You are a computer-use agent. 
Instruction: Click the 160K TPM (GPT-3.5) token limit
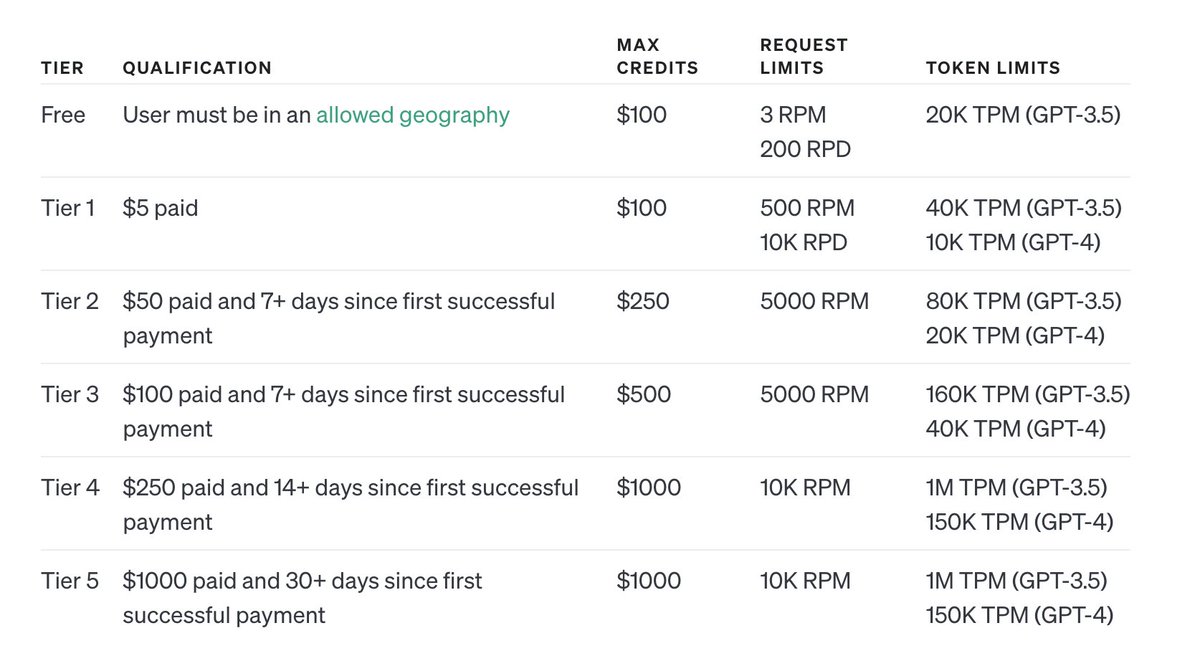click(x=1028, y=394)
